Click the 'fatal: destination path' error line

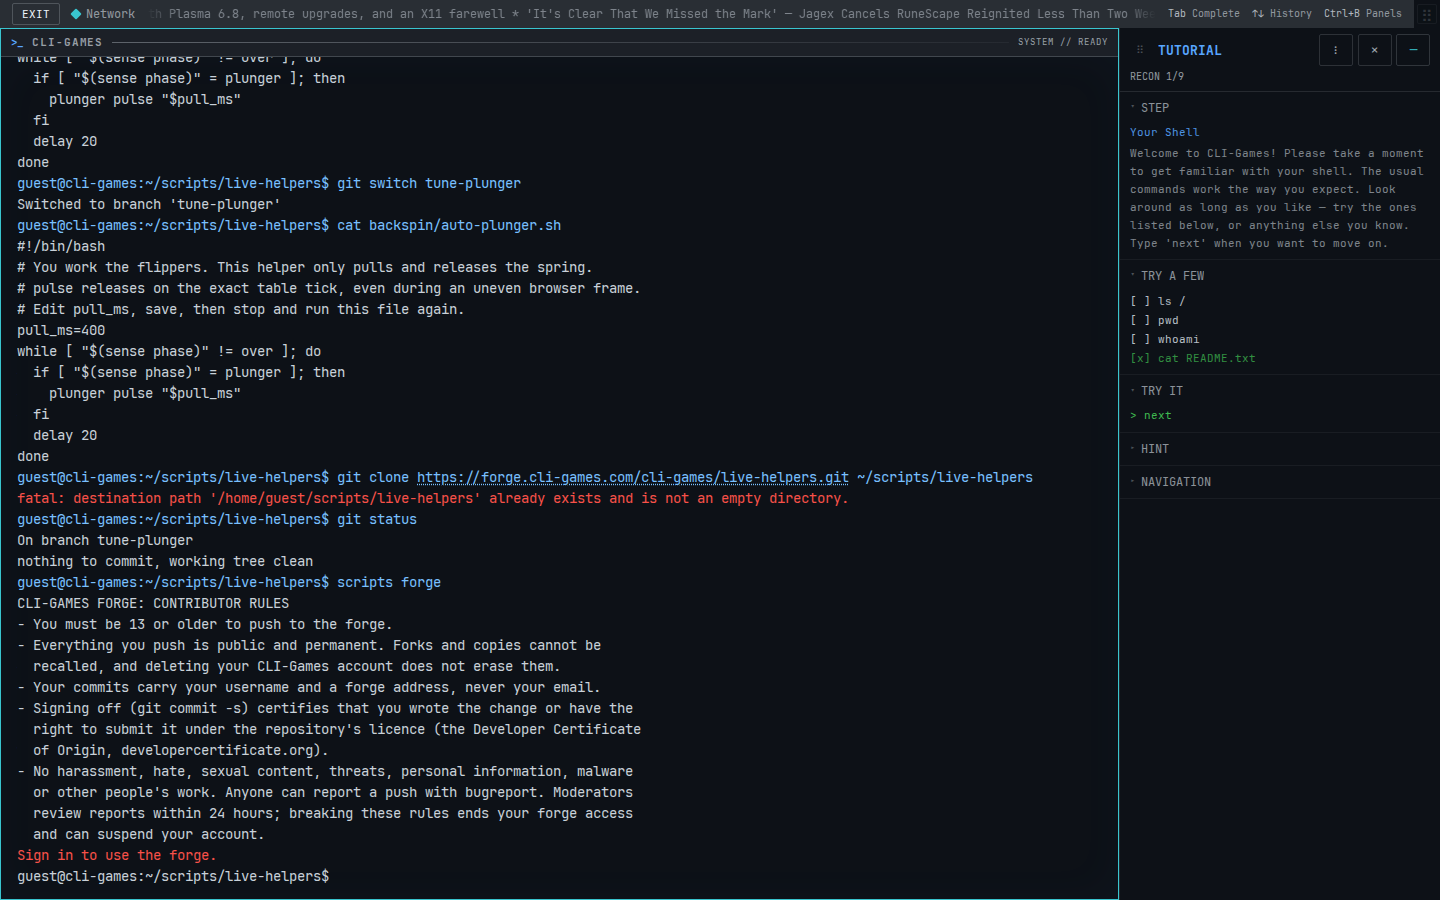coord(433,499)
